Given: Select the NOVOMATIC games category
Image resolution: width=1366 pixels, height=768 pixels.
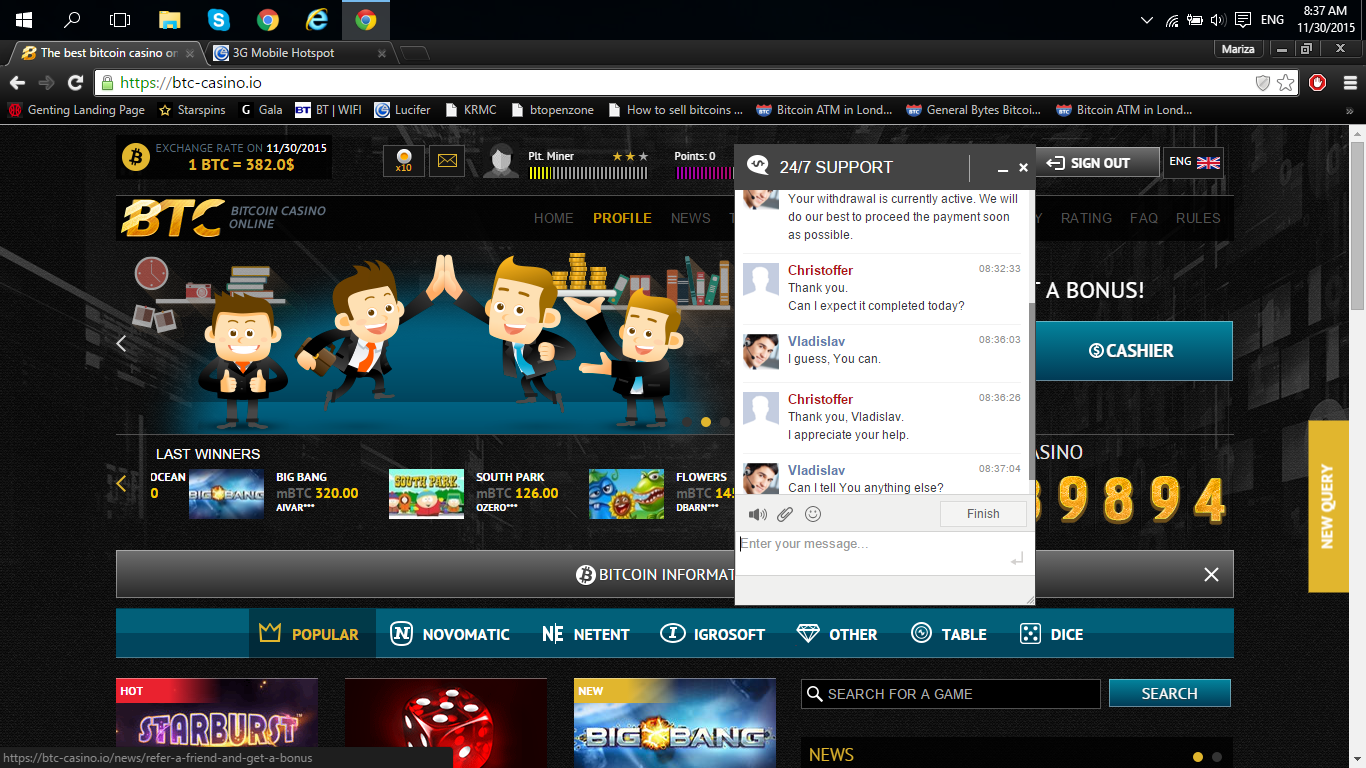Looking at the screenshot, I should (450, 634).
